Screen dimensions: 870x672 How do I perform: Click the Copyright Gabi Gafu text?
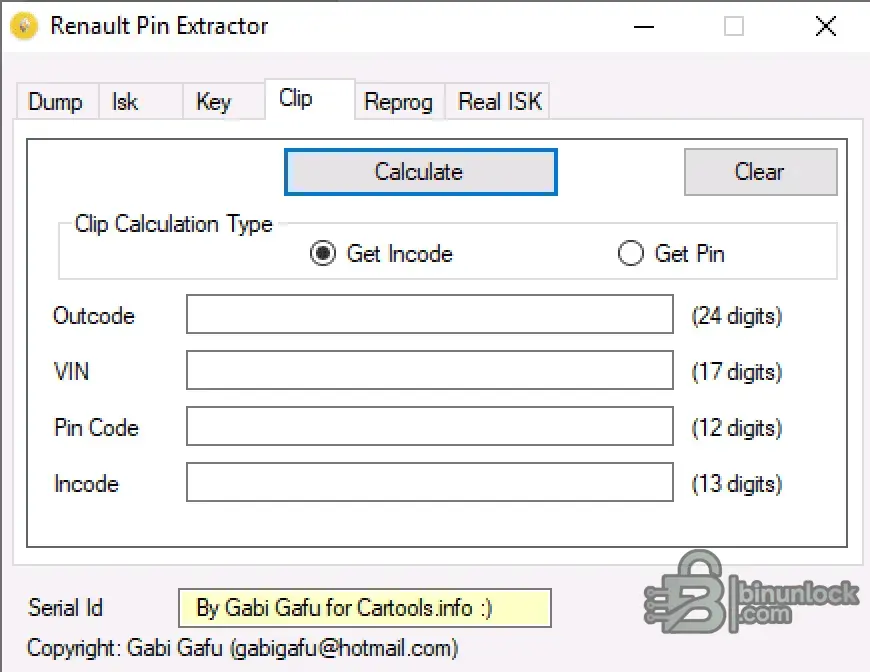pos(242,648)
